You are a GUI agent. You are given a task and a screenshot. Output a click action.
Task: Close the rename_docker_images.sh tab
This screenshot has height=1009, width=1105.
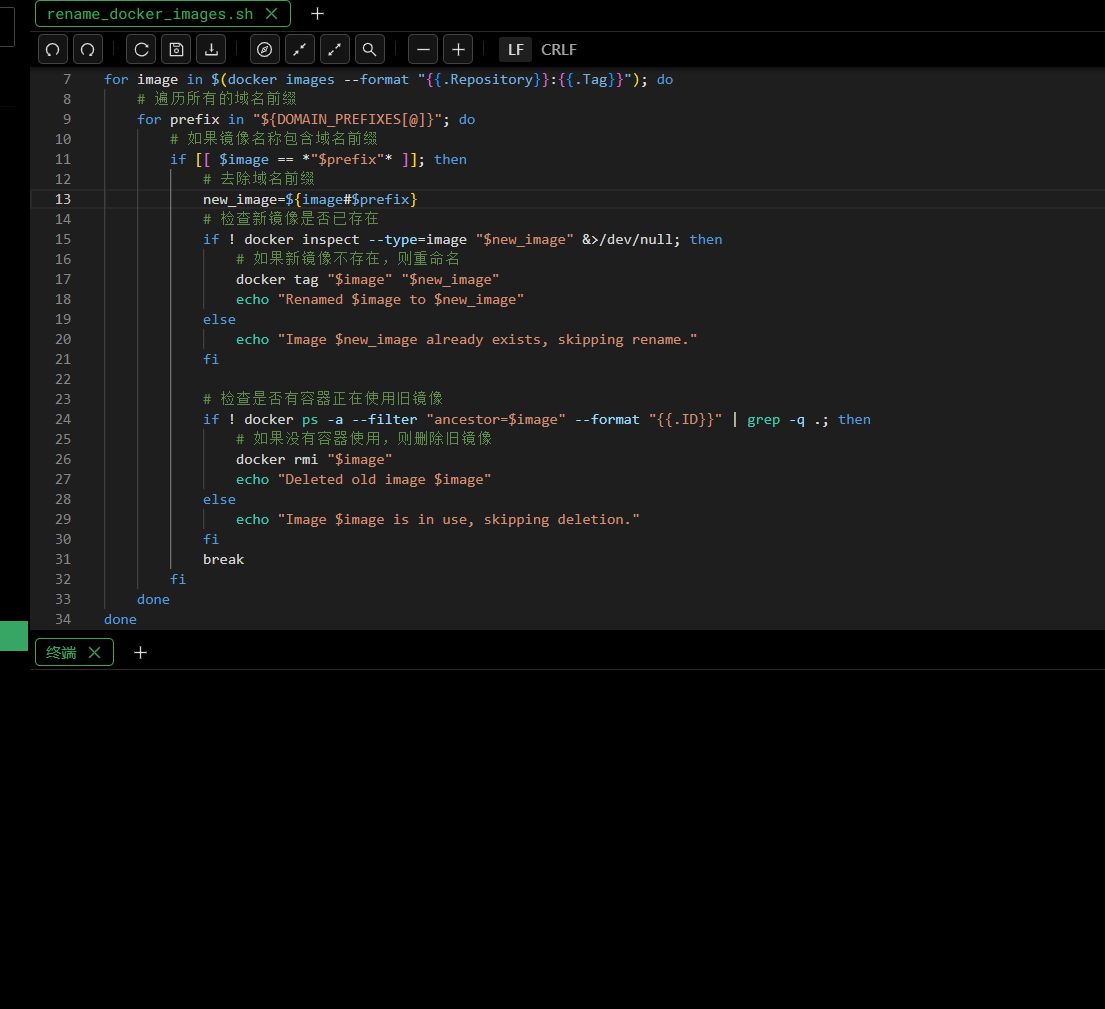(272, 14)
